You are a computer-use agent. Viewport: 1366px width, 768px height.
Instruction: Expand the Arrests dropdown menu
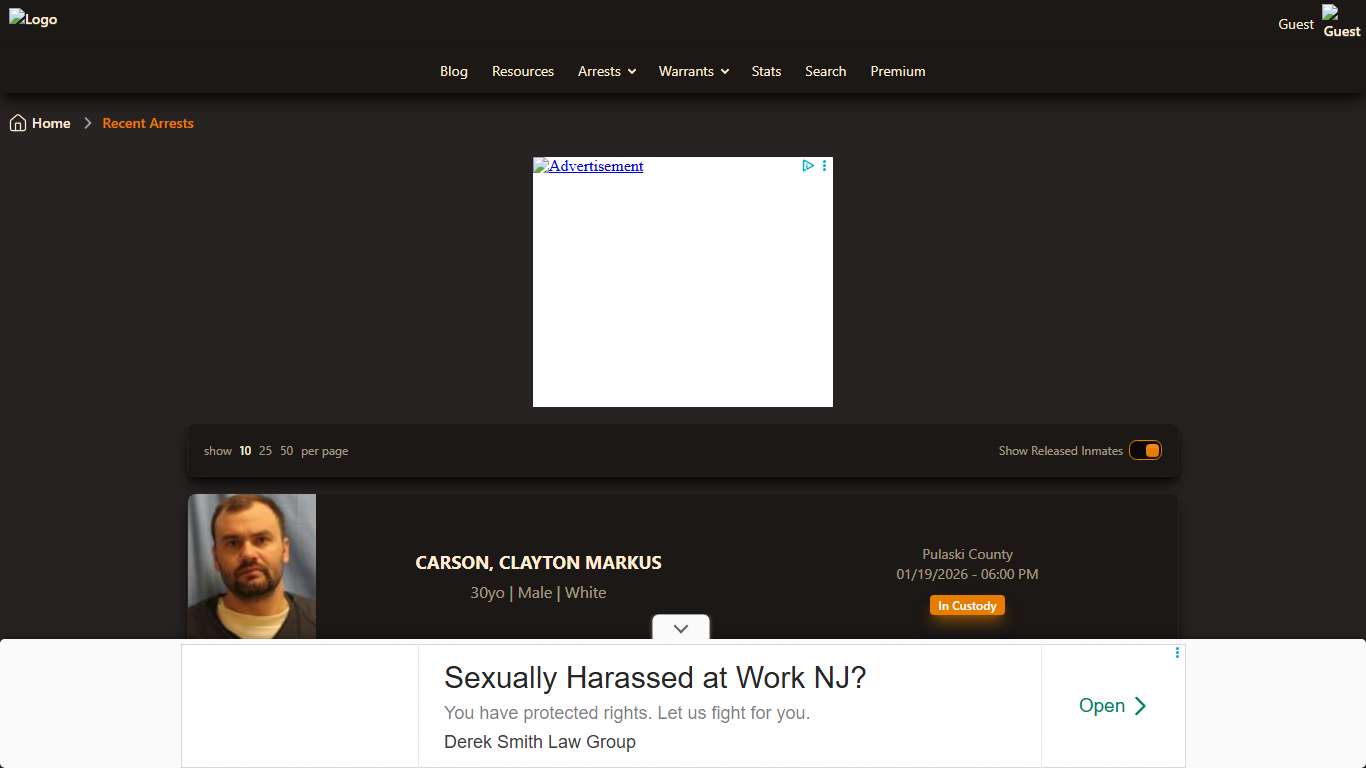click(x=607, y=71)
